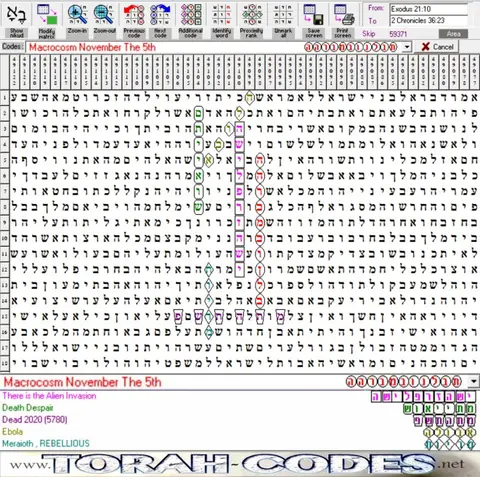Image resolution: width=480 pixels, height=477 pixels.
Task: Click yellow Hebrew letters beside 'Ebola'
Action: pyautogui.click(x=449, y=433)
